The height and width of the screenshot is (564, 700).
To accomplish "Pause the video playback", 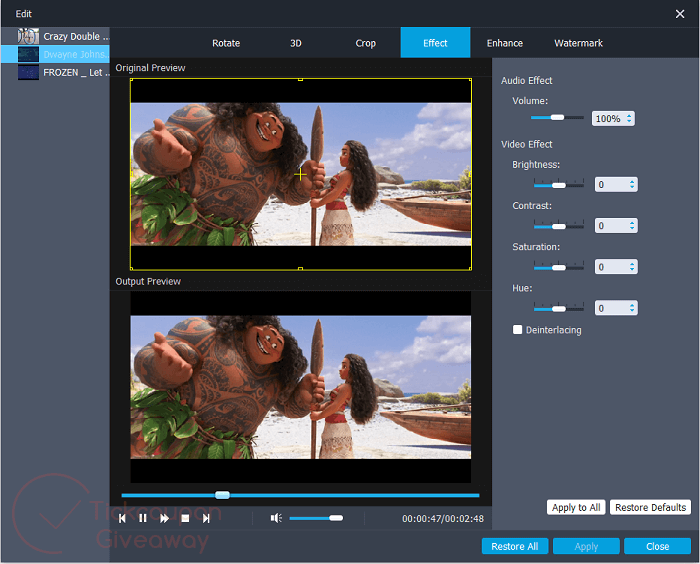I will point(143,518).
